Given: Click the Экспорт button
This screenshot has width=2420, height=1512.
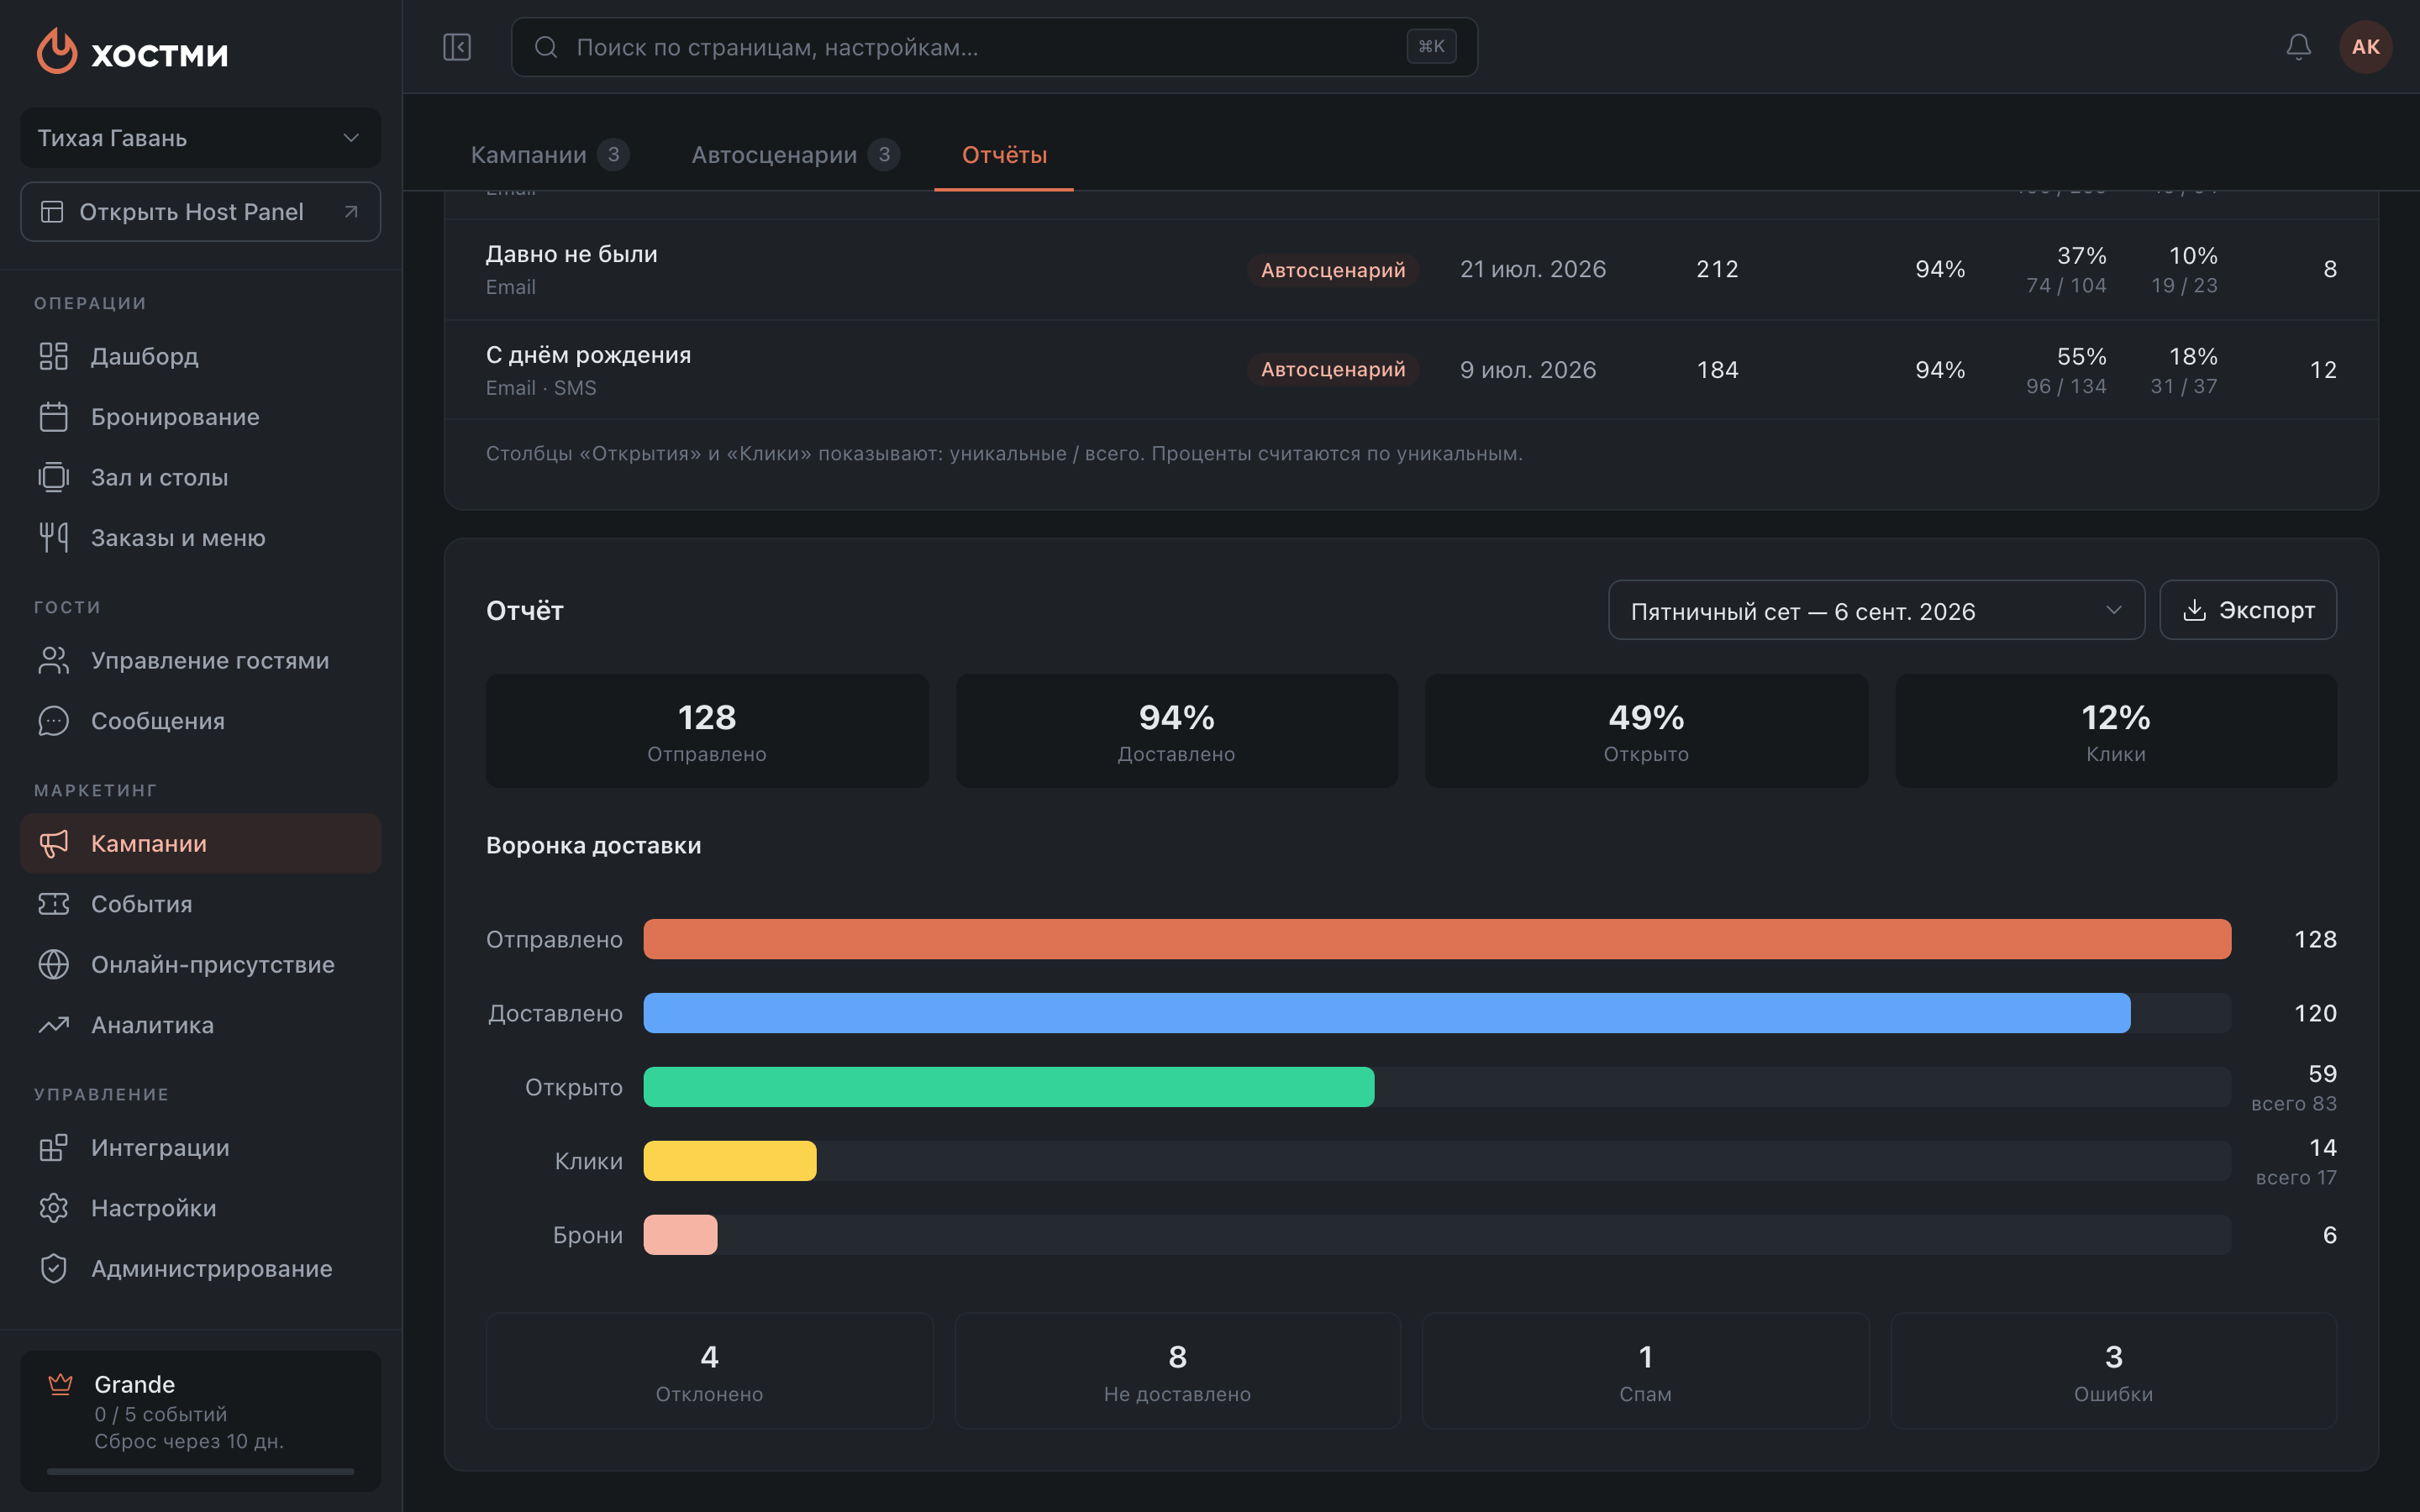Looking at the screenshot, I should click(2248, 610).
